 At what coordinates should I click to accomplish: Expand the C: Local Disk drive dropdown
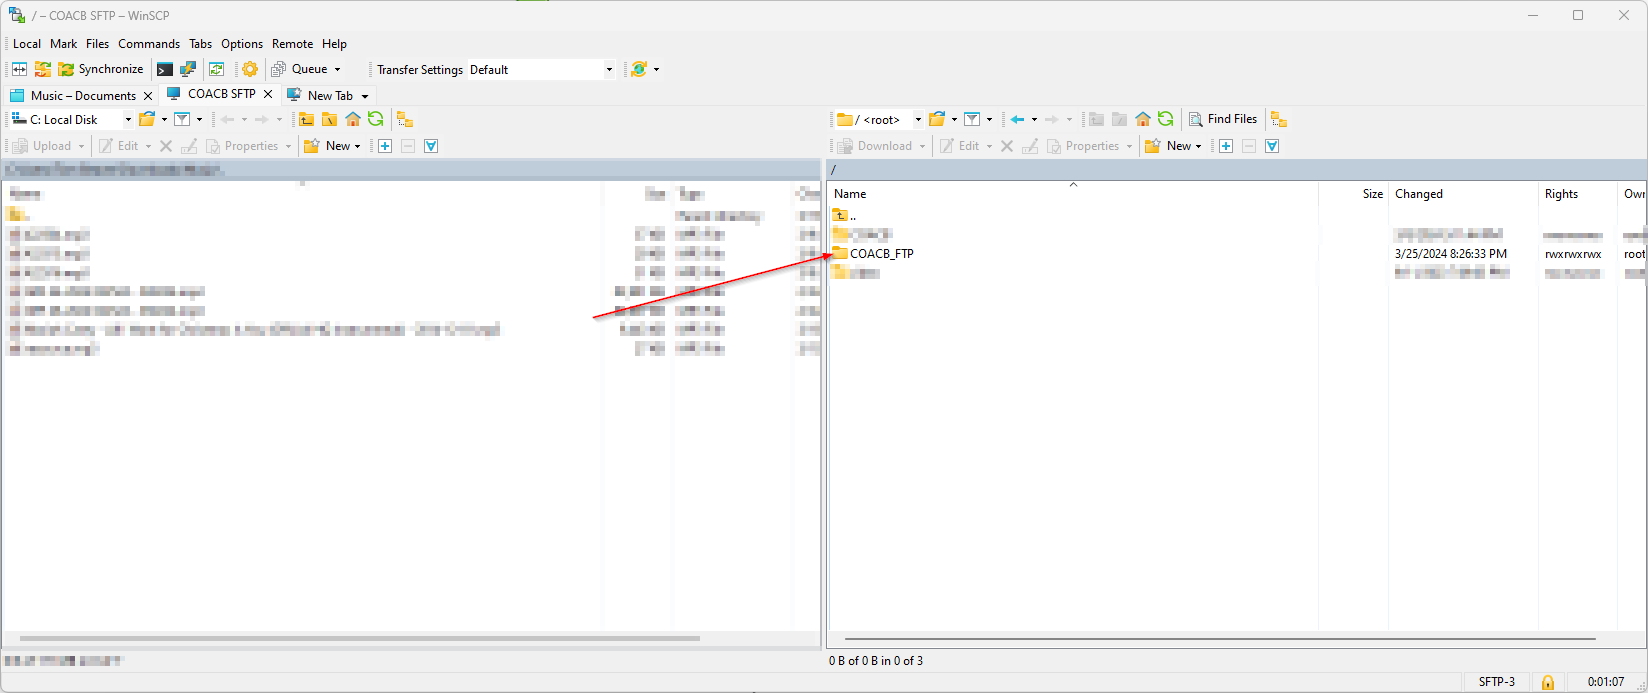[x=128, y=120]
